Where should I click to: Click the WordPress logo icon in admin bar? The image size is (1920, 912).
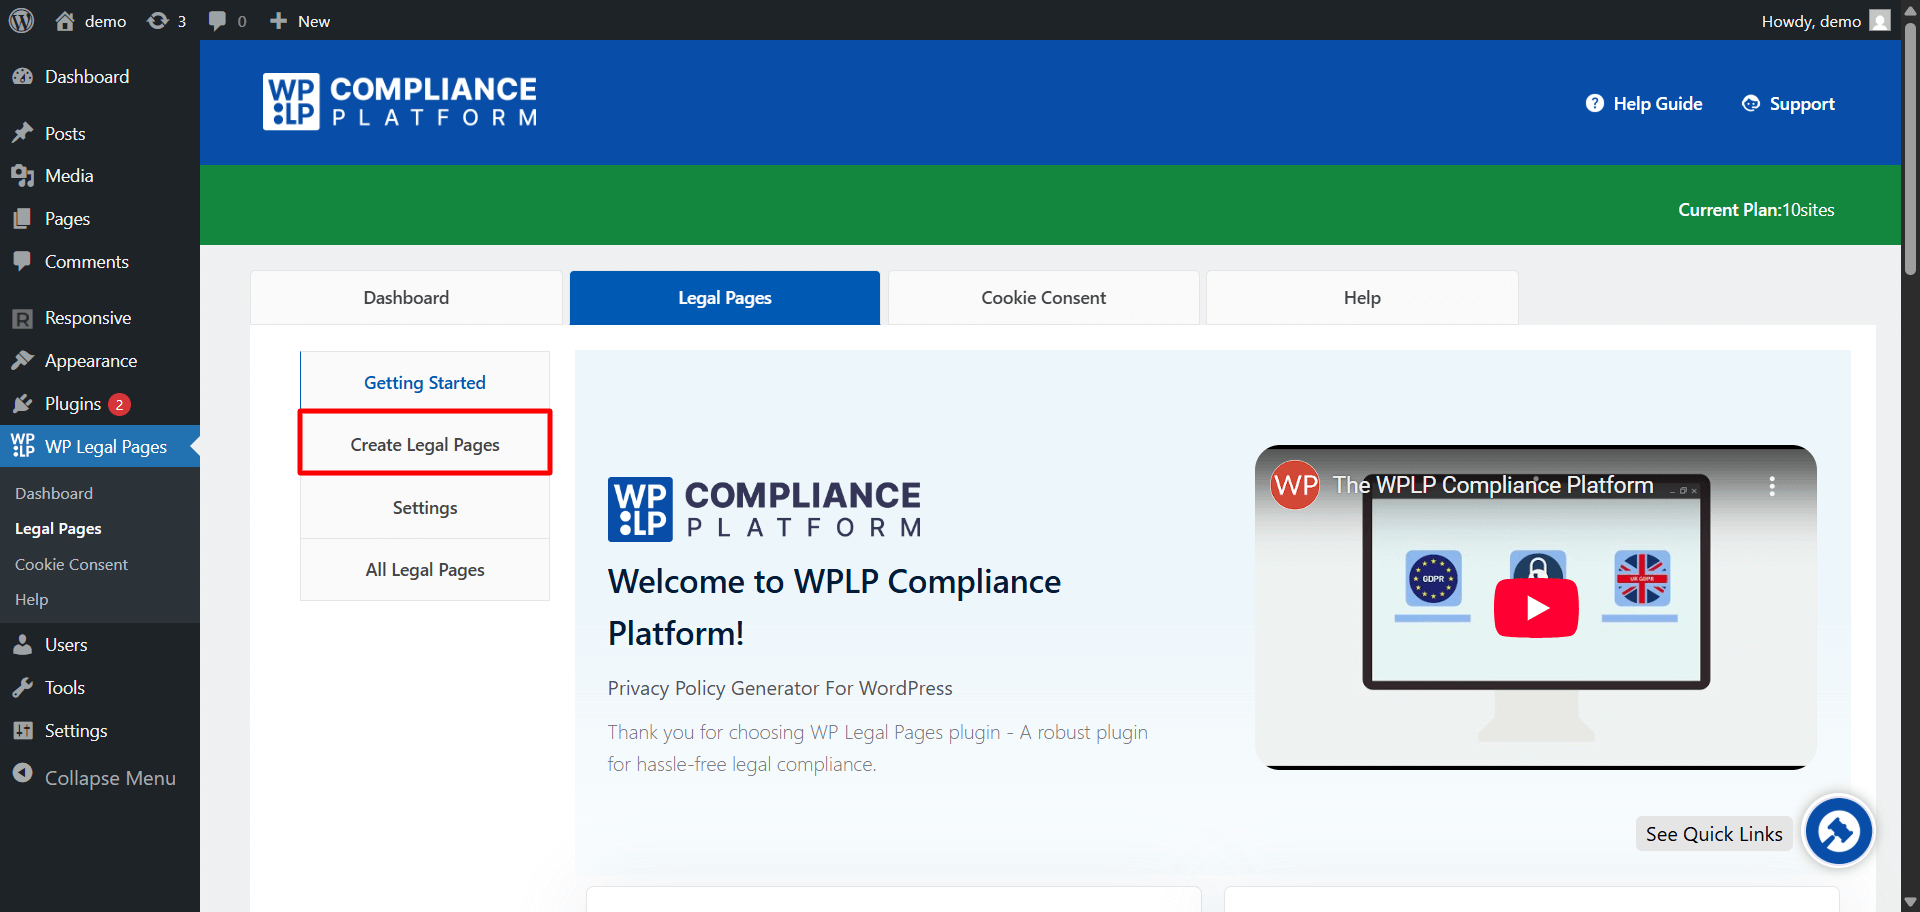21,21
